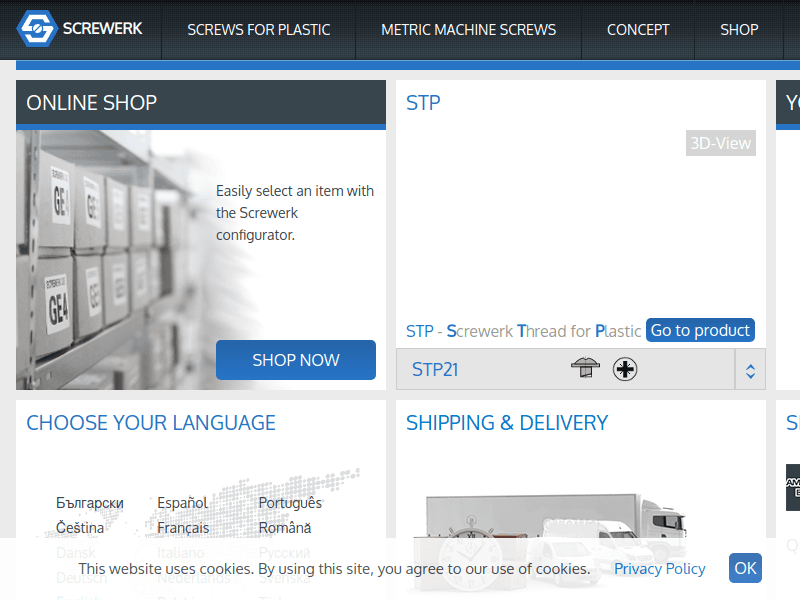This screenshot has height=600, width=800.
Task: Click the Go to product button
Action: (700, 330)
